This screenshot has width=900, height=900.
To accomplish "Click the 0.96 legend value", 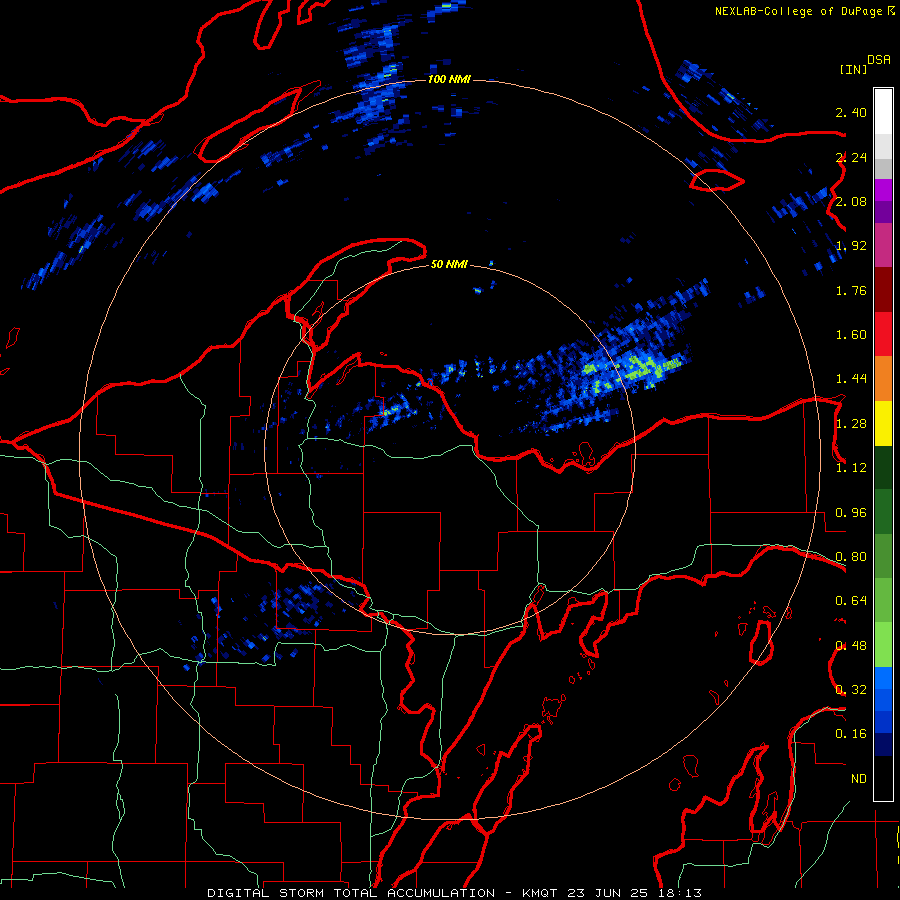I will pyautogui.click(x=851, y=513).
